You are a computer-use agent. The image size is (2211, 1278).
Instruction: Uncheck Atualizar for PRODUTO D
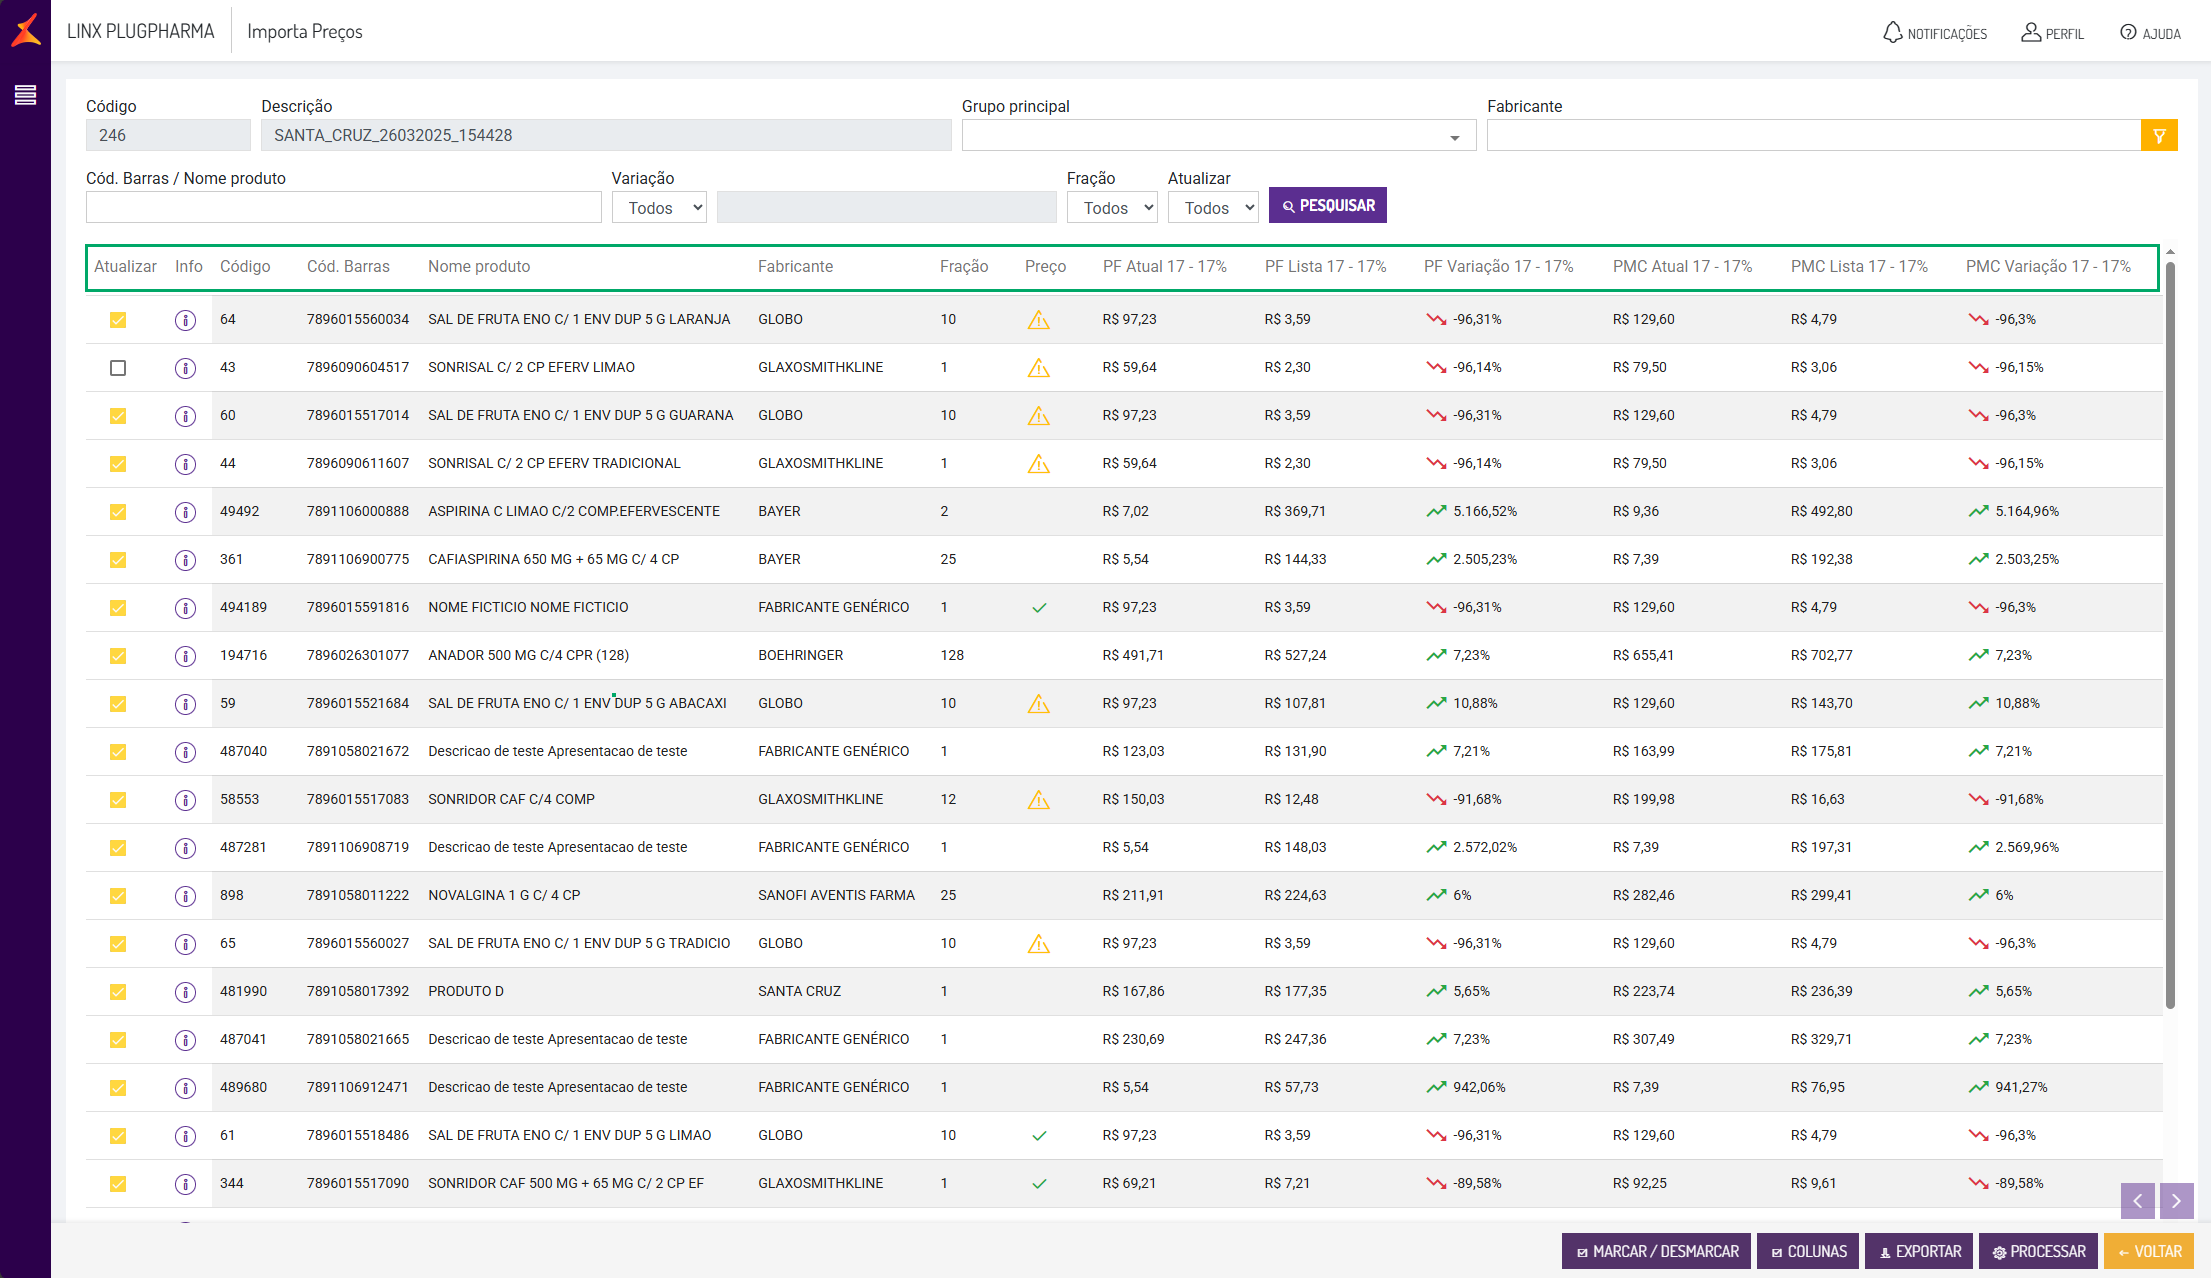(x=118, y=992)
